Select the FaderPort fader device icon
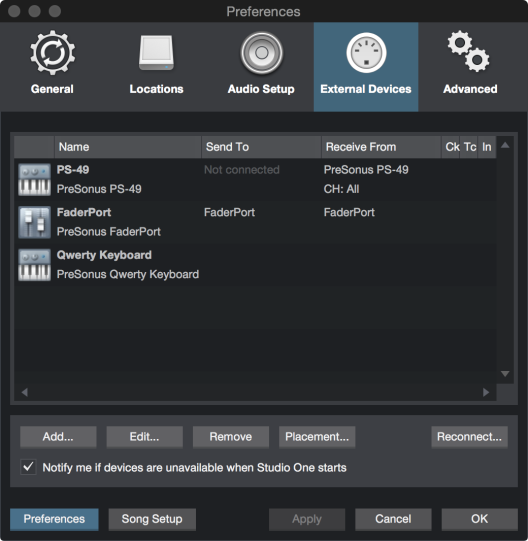The width and height of the screenshot is (528, 541). (34, 222)
